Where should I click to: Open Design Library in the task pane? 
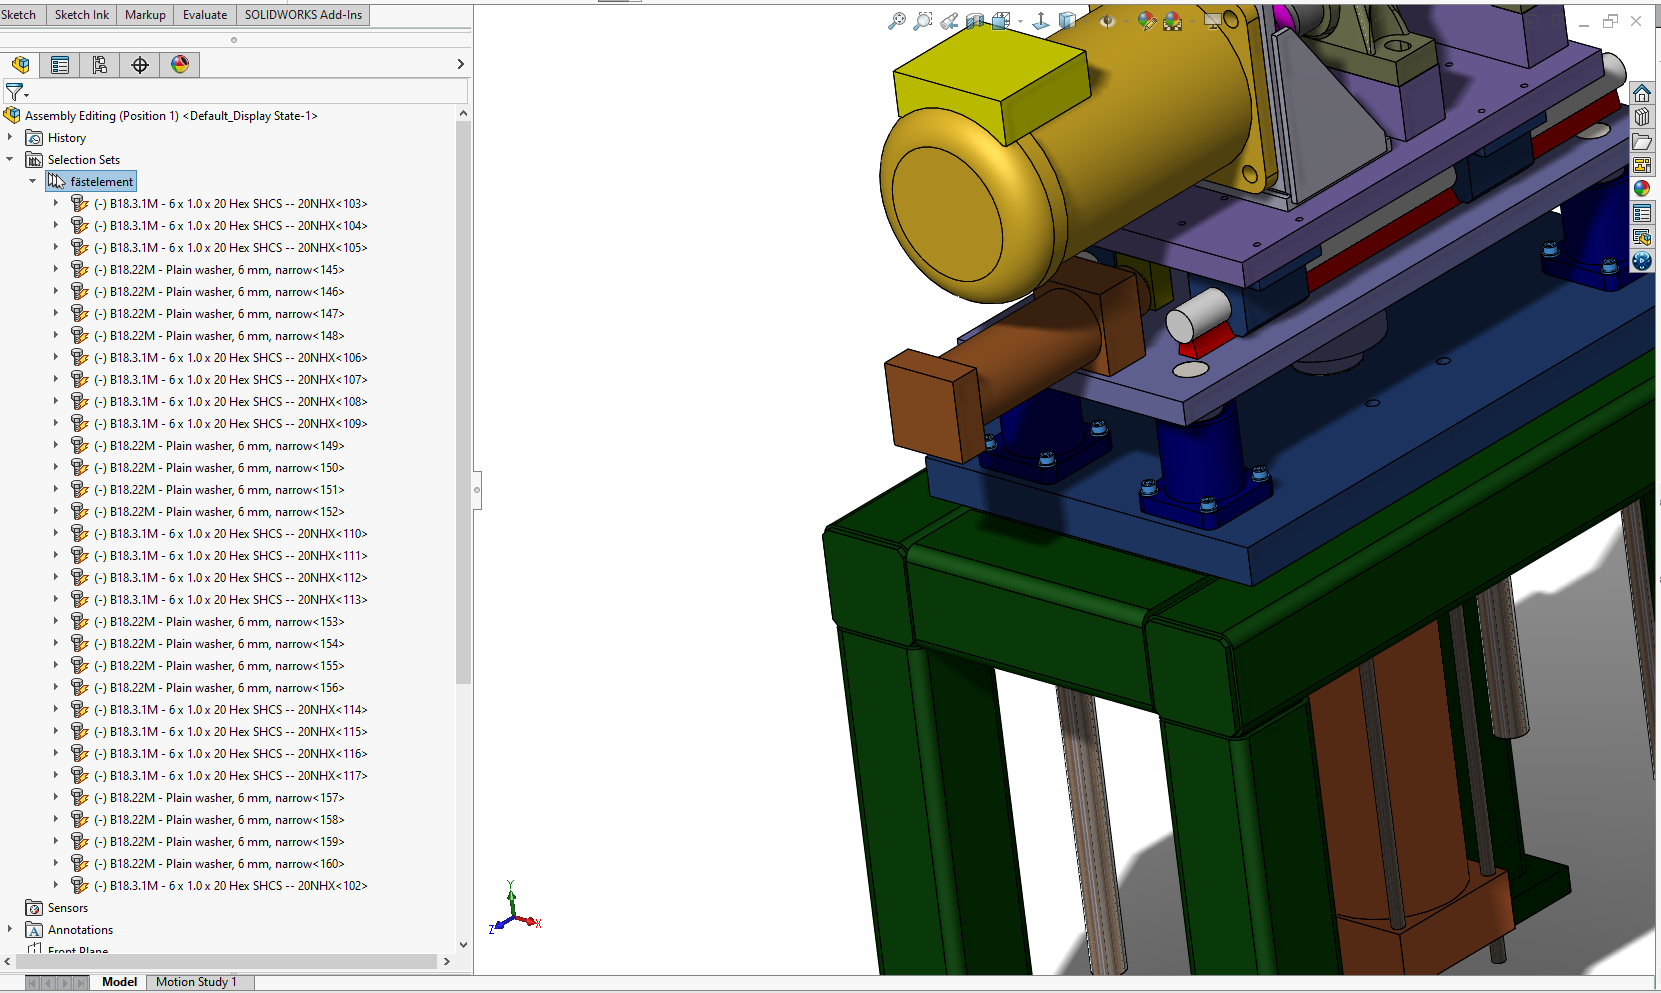pos(1642,117)
